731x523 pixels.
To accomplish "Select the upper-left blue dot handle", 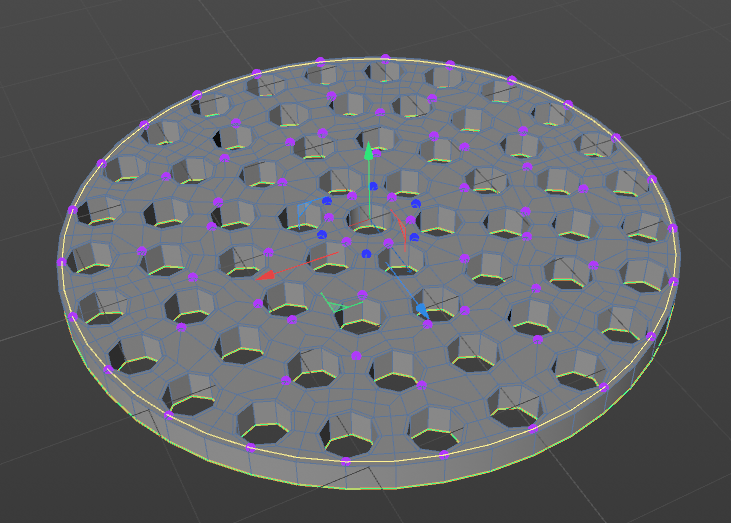I will [x=327, y=201].
